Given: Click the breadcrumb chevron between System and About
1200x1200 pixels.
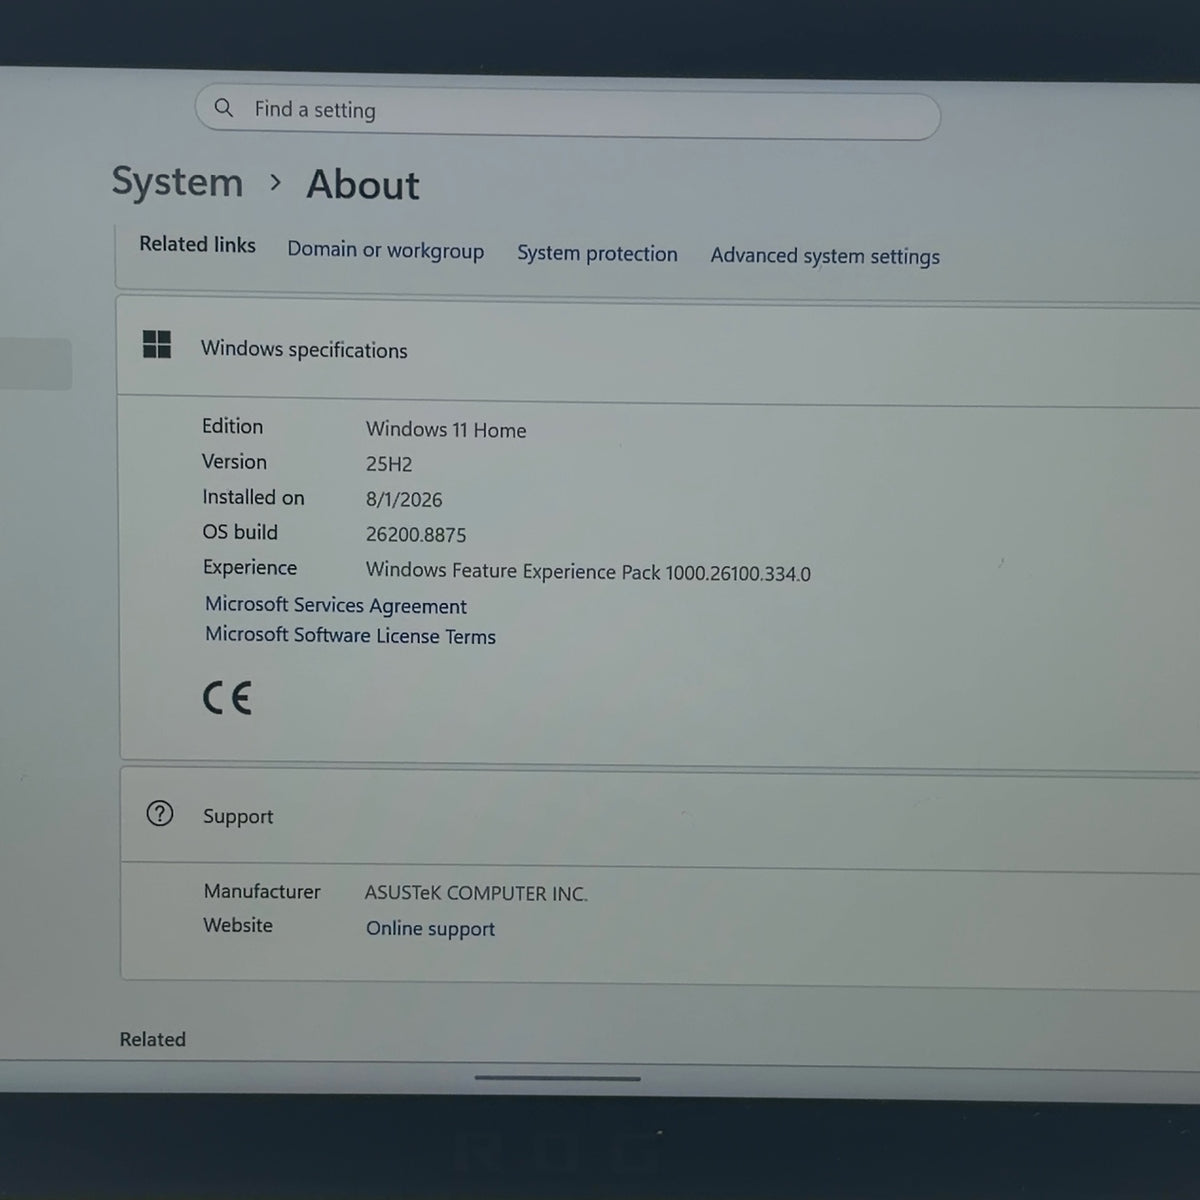Looking at the screenshot, I should (275, 183).
